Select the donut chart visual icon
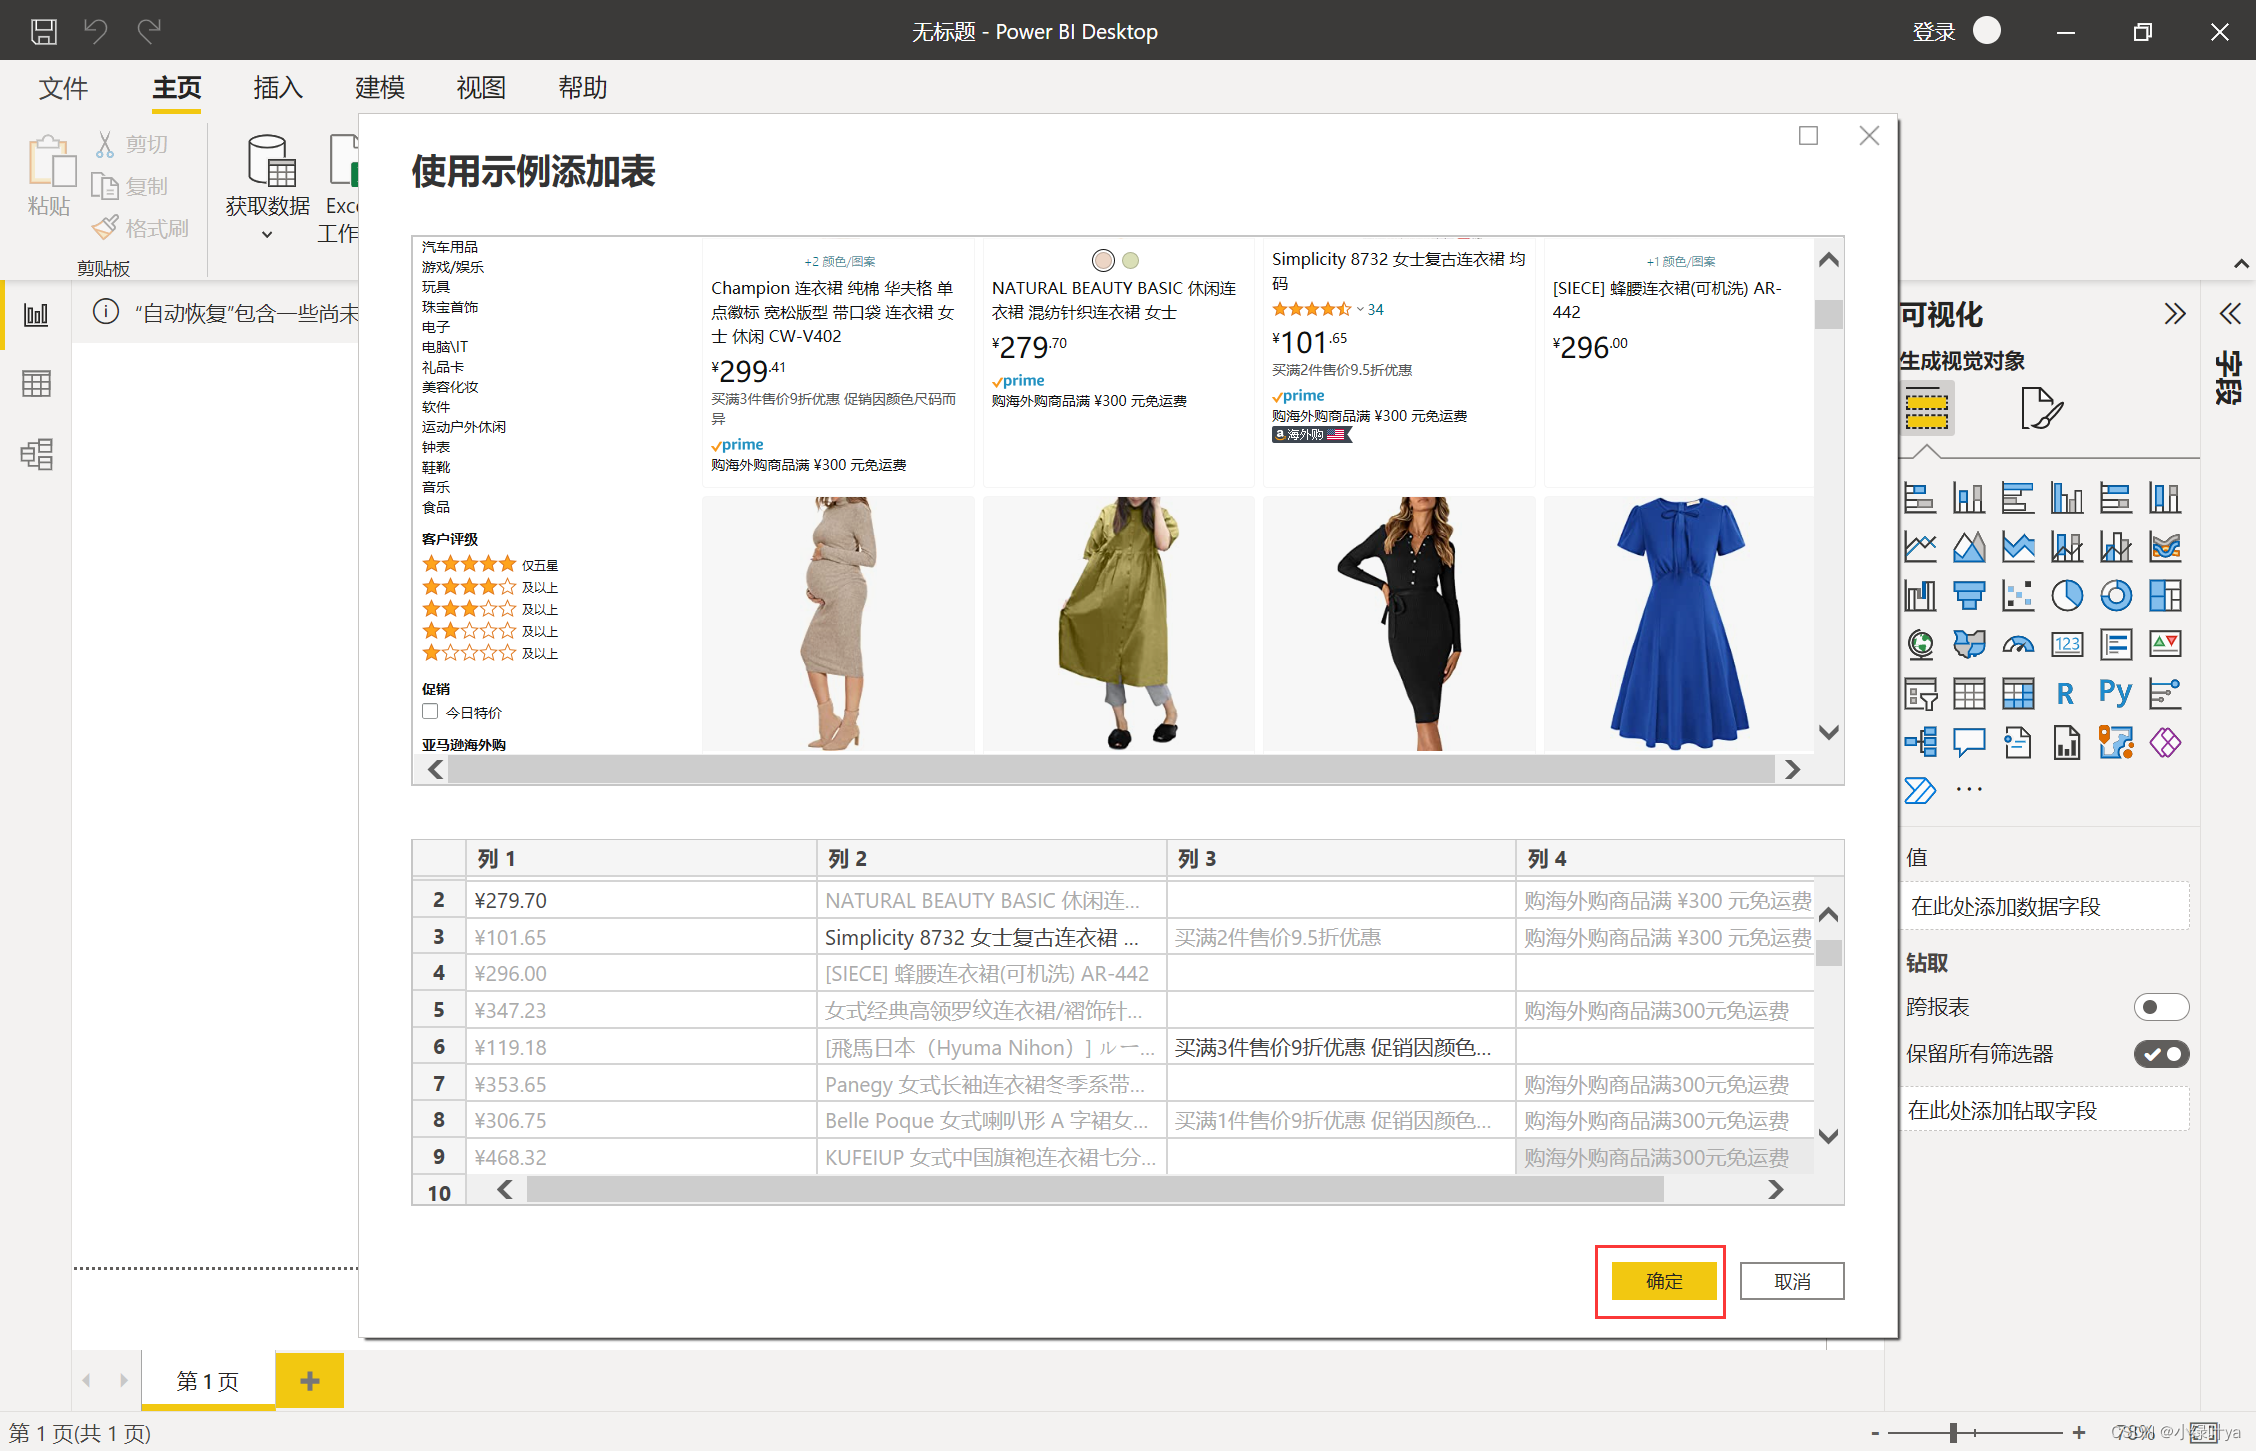Image resolution: width=2256 pixels, height=1451 pixels. (2115, 596)
